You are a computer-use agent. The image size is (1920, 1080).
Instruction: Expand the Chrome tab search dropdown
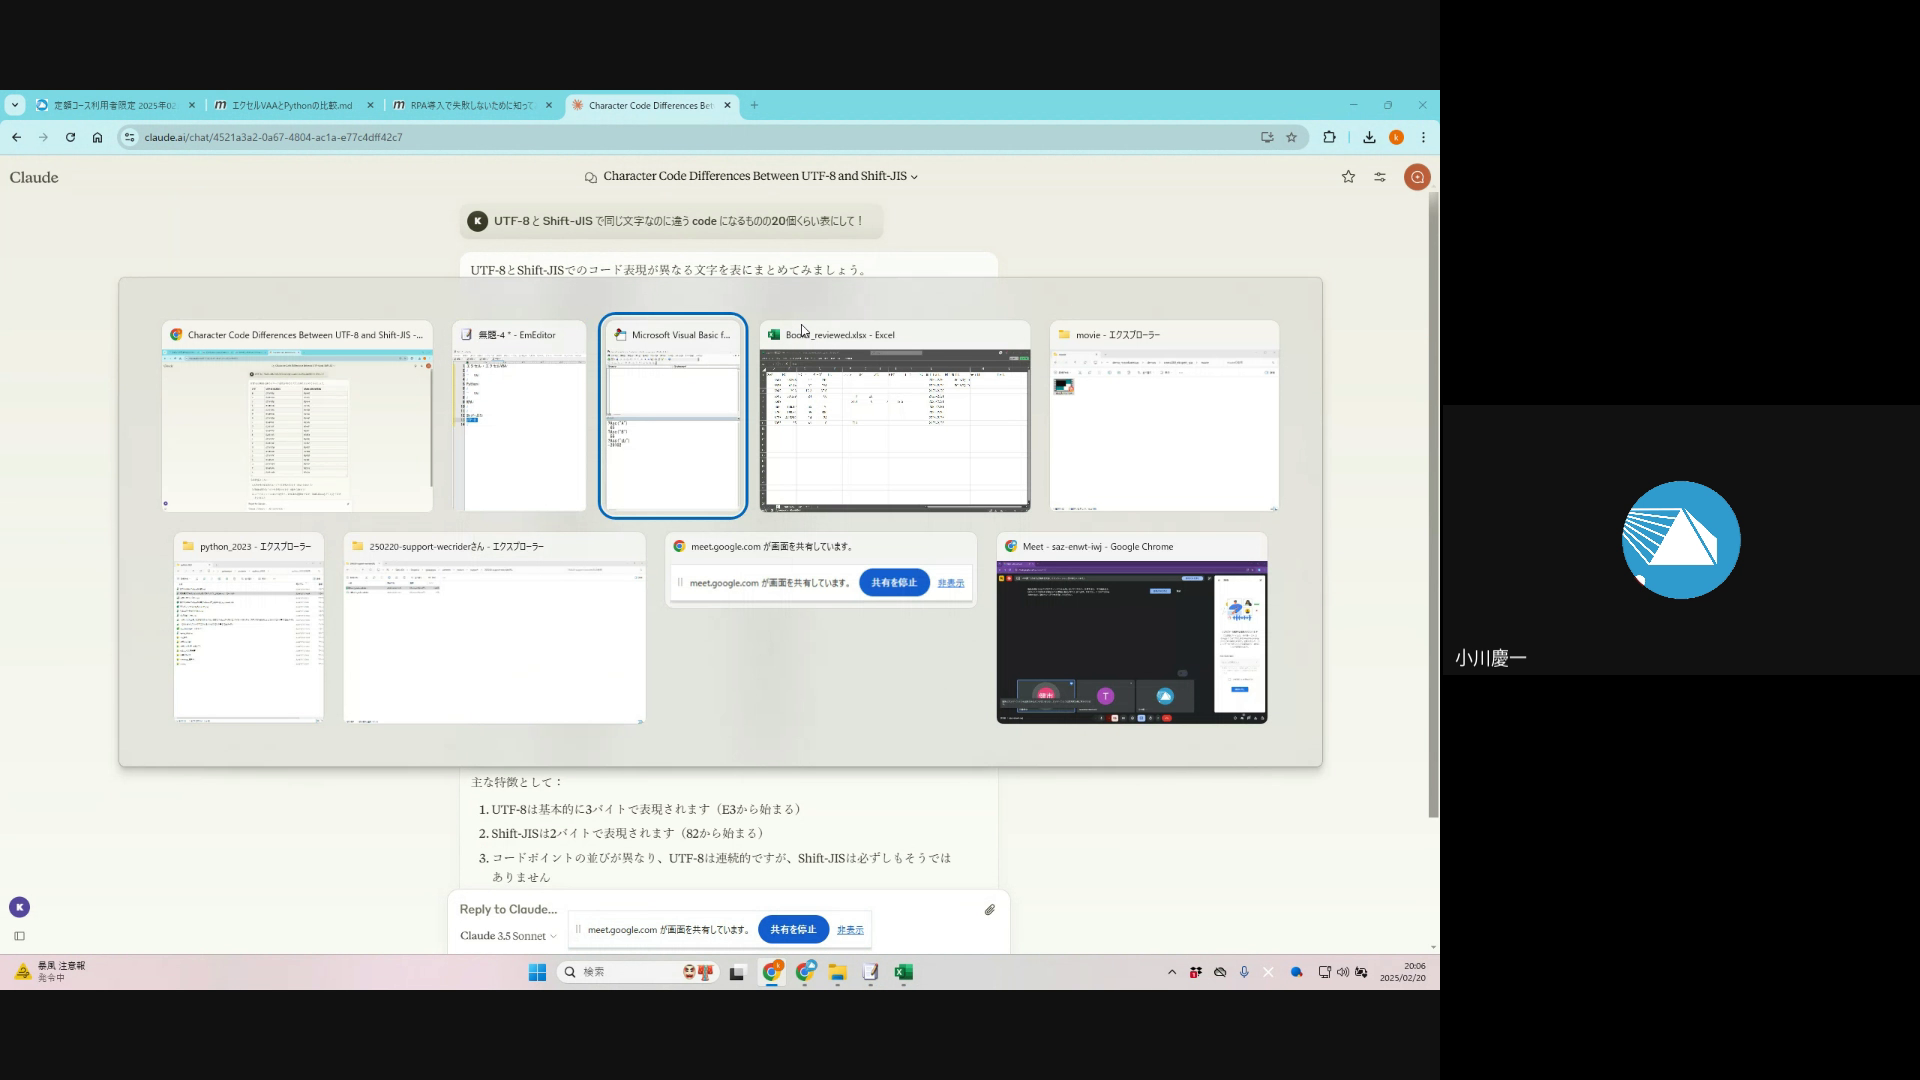(x=14, y=105)
